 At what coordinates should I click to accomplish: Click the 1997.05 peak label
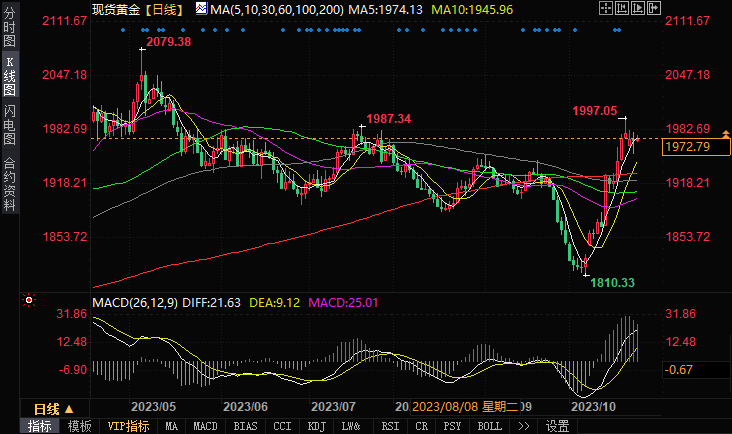click(595, 111)
